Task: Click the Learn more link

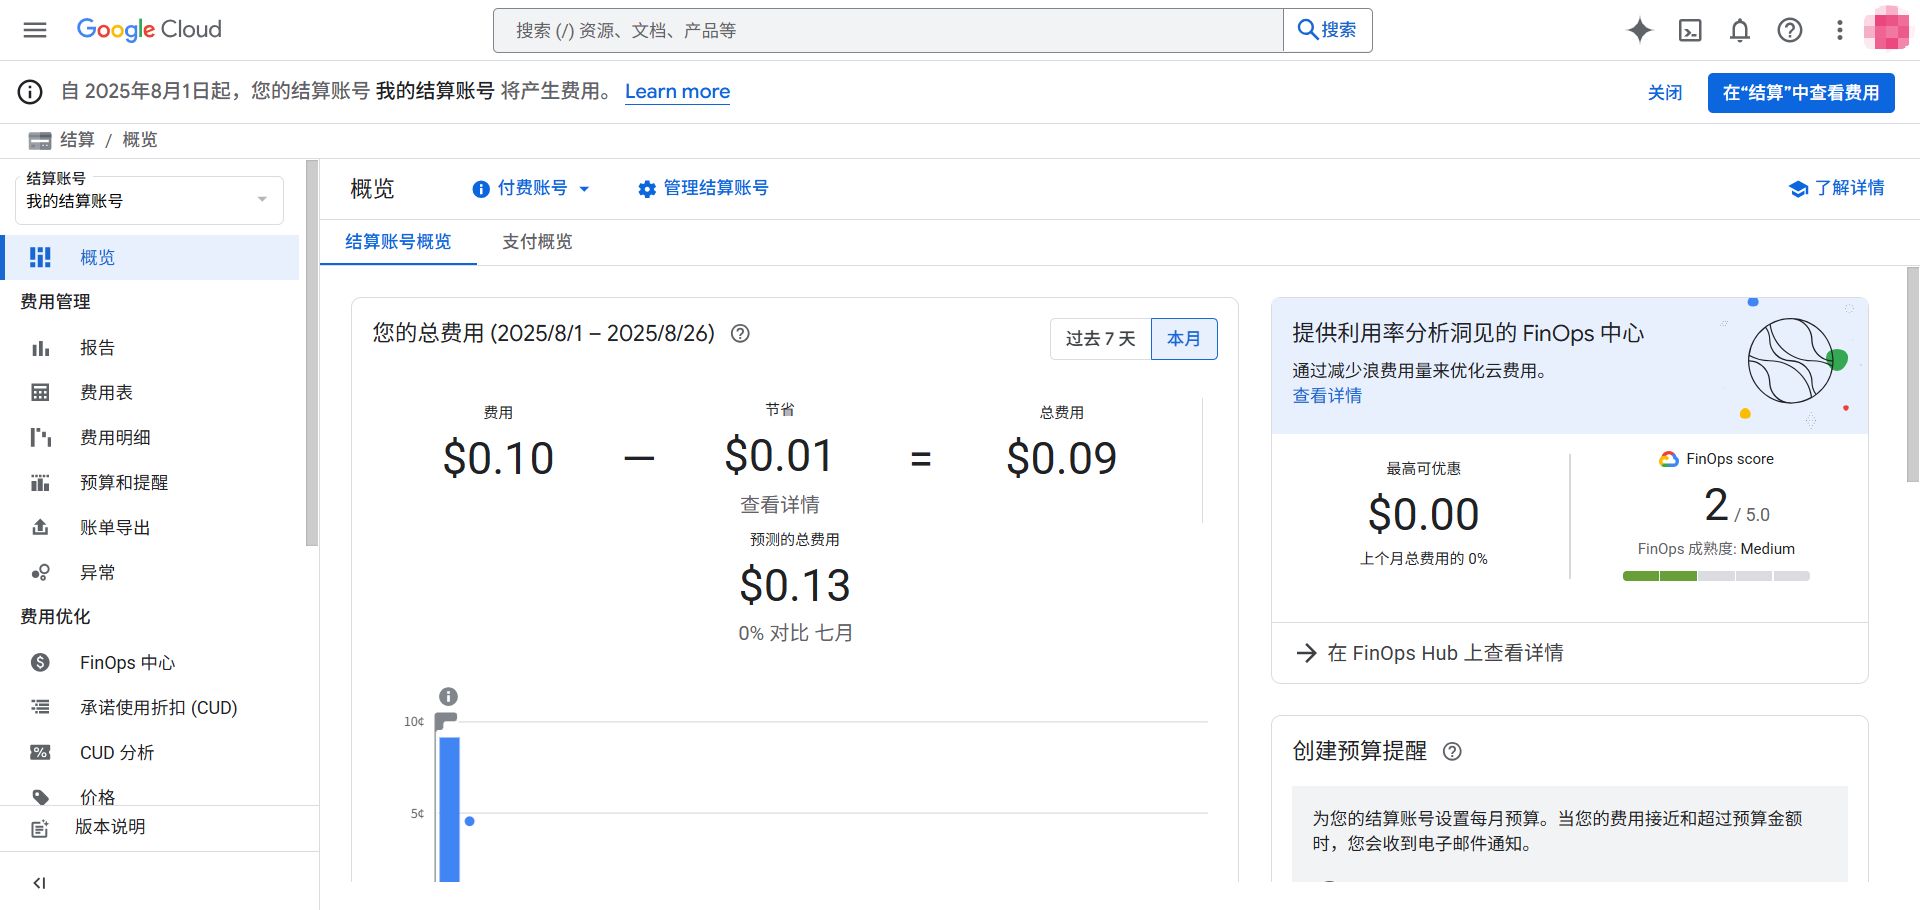Action: pos(677,92)
